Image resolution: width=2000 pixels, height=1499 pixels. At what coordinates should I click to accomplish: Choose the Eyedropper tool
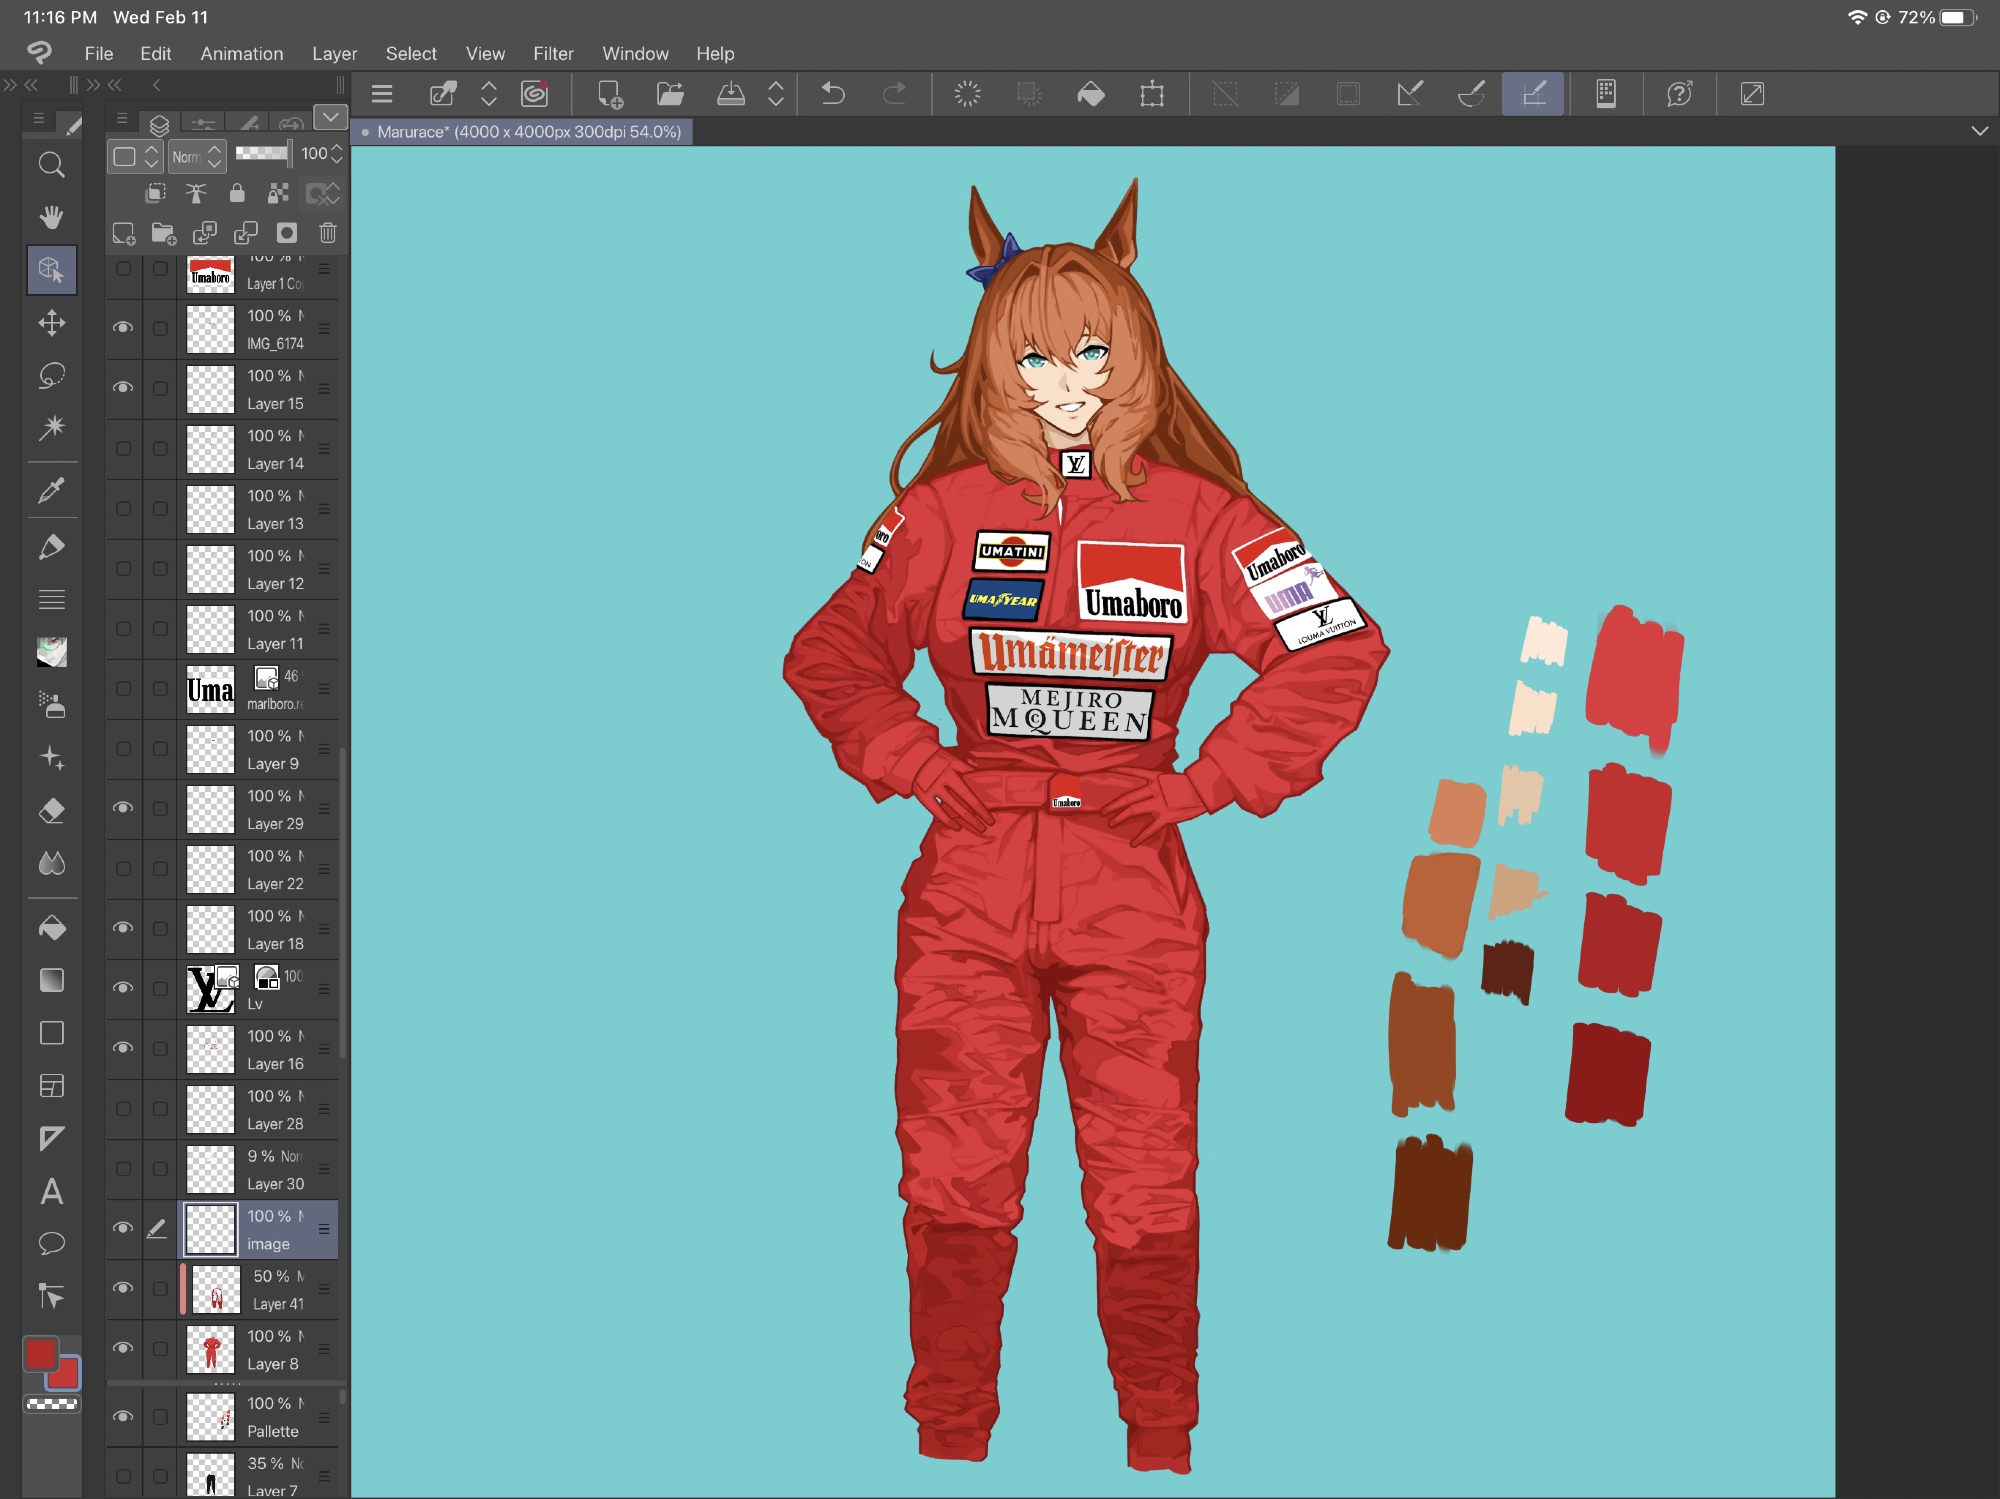coord(51,490)
